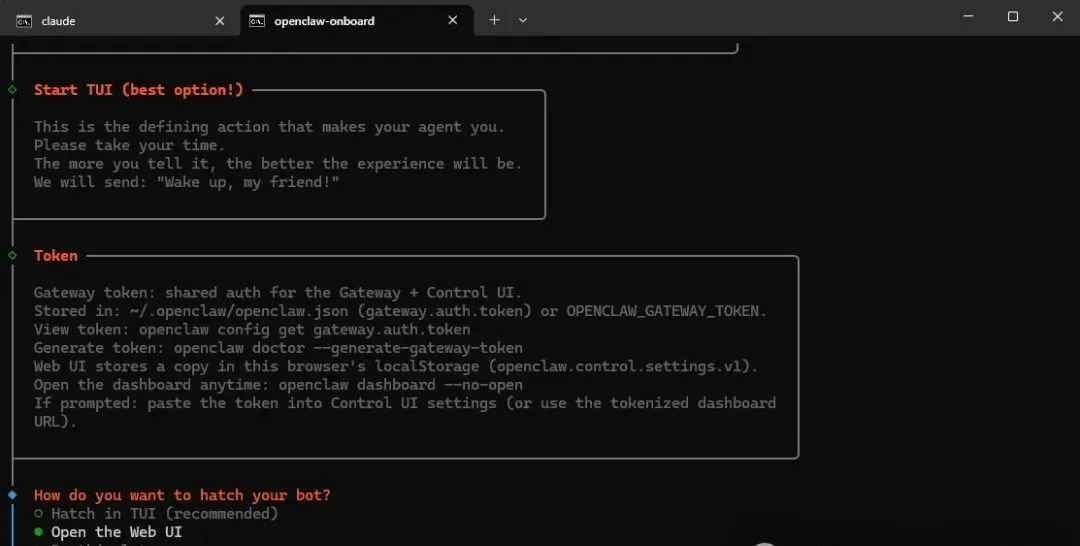Click the blue diamond beside hatch prompt
The height and width of the screenshot is (546, 1080).
[x=12, y=494]
